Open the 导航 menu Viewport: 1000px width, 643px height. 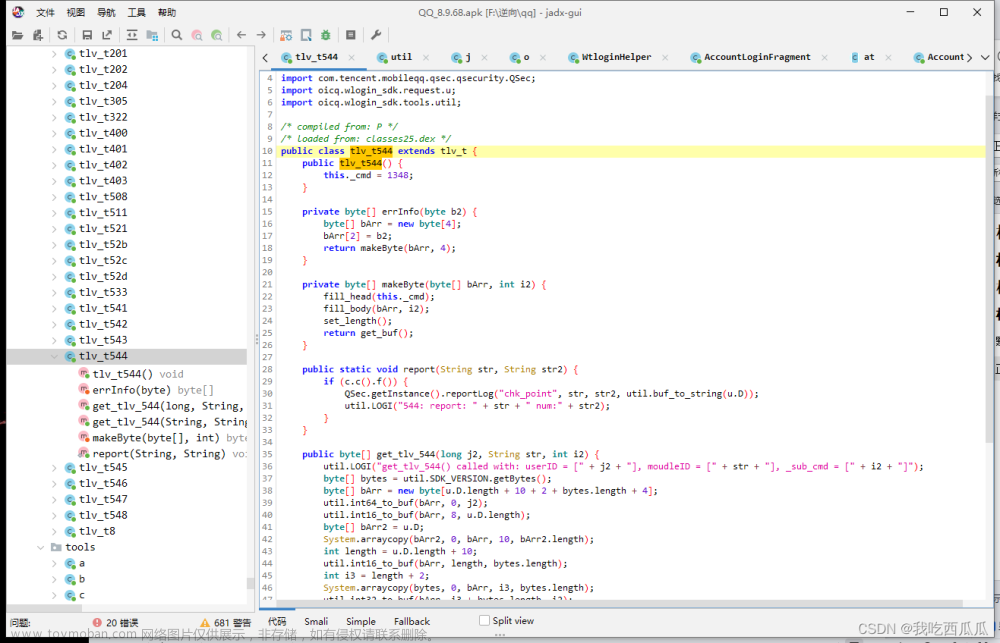pos(107,13)
